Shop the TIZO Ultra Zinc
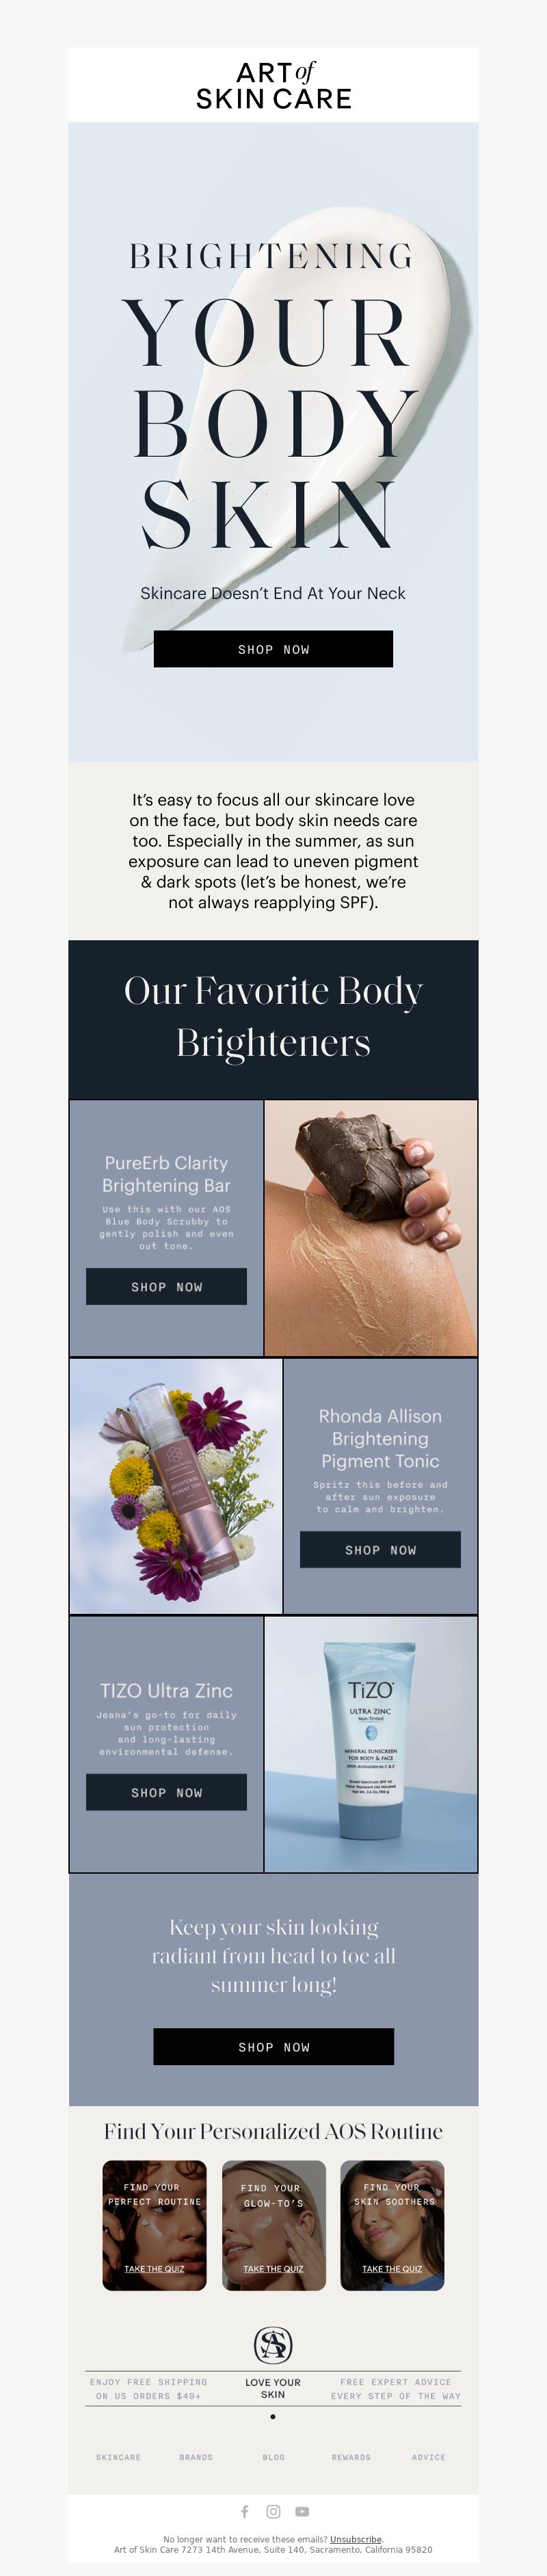Viewport: 547px width, 2576px height. pos(166,1792)
